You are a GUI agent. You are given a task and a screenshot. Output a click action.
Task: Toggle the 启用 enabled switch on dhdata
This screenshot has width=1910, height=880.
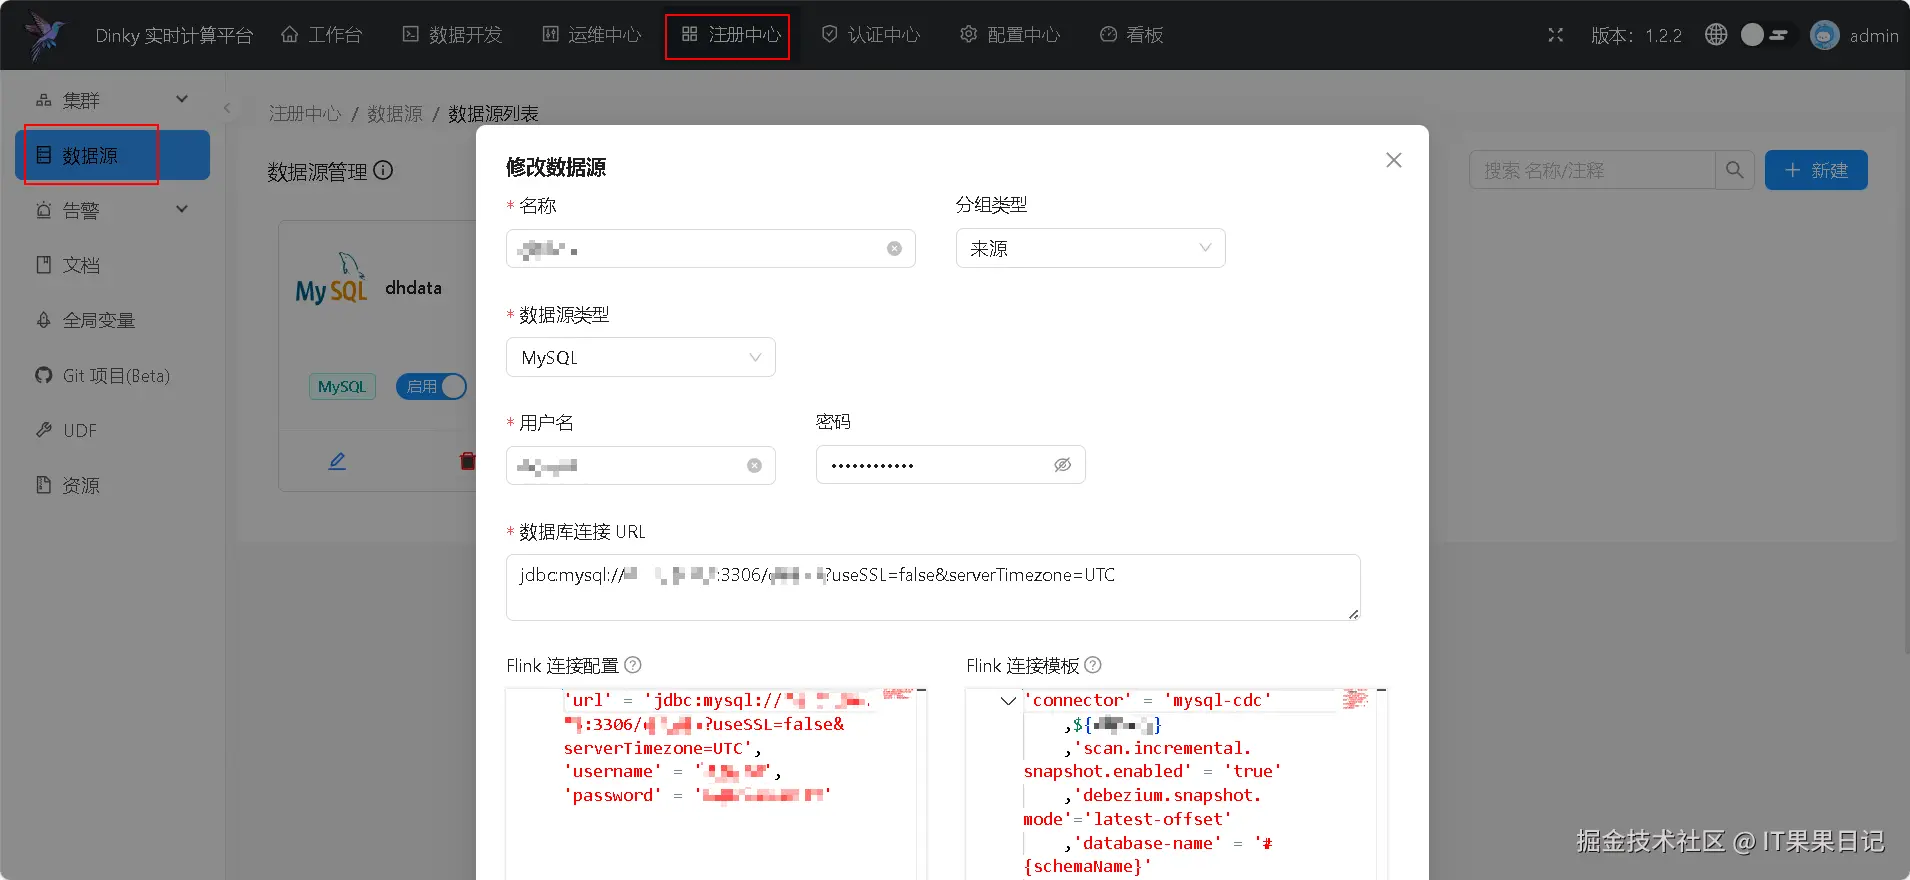pyautogui.click(x=431, y=387)
